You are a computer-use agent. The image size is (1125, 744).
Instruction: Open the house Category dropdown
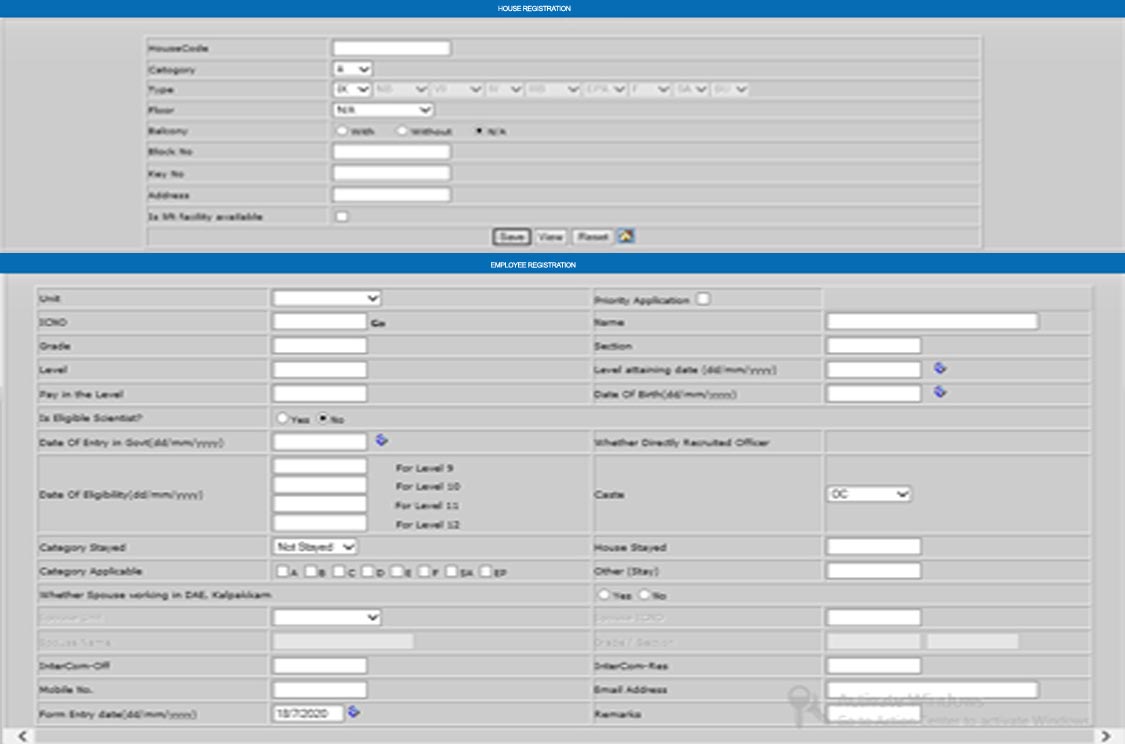352,69
